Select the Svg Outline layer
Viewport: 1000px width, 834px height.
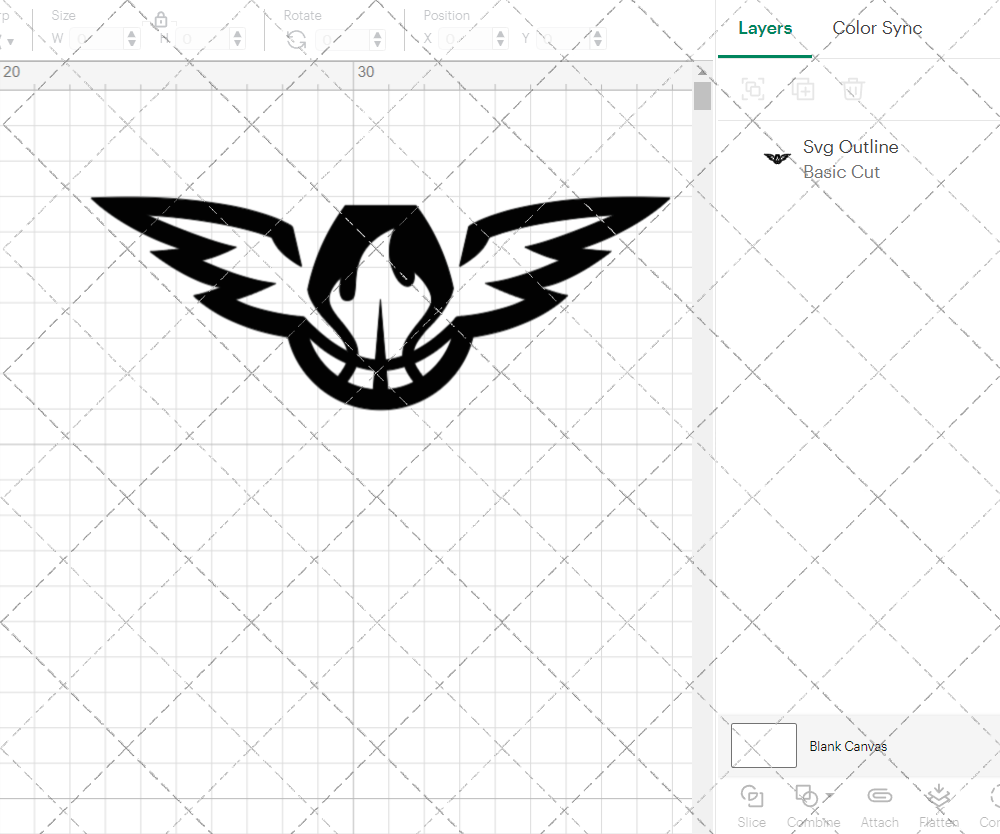(x=851, y=147)
